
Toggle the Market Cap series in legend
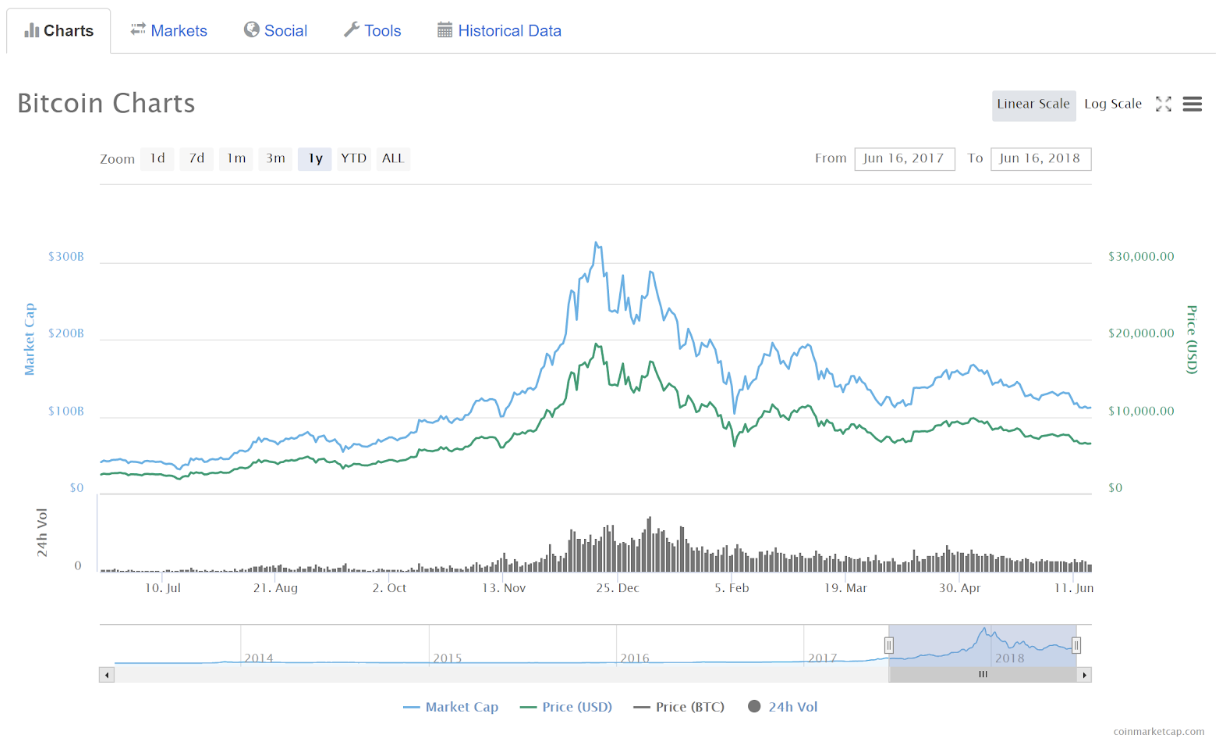(450, 707)
